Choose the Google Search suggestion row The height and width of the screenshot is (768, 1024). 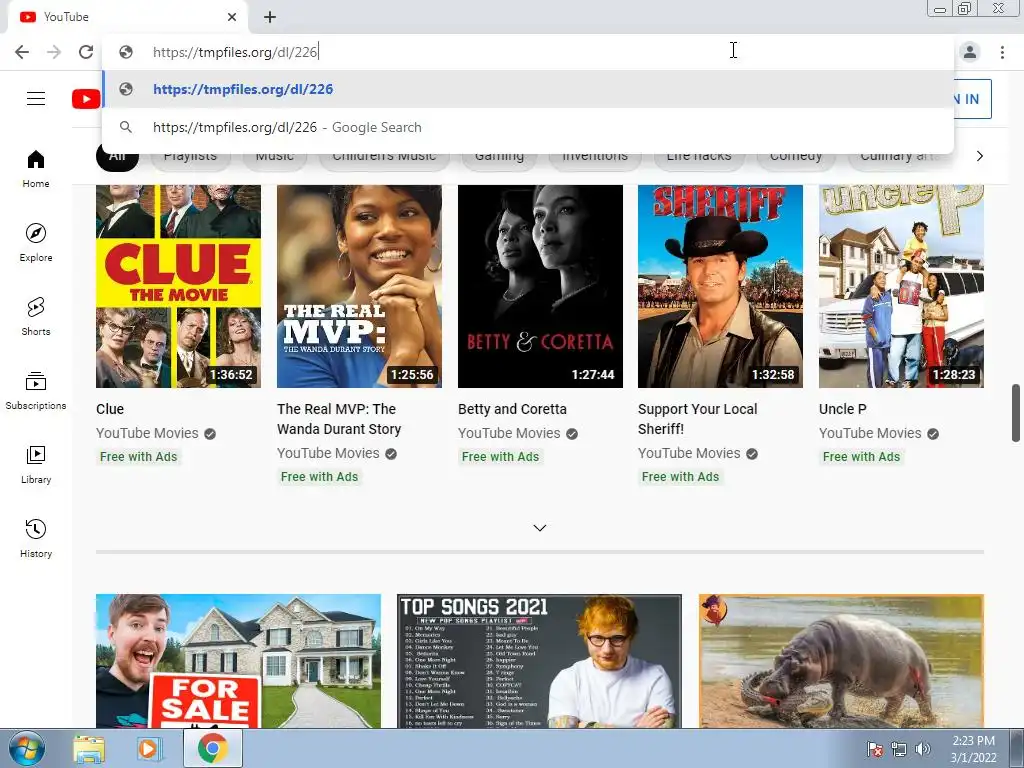[x=528, y=127]
